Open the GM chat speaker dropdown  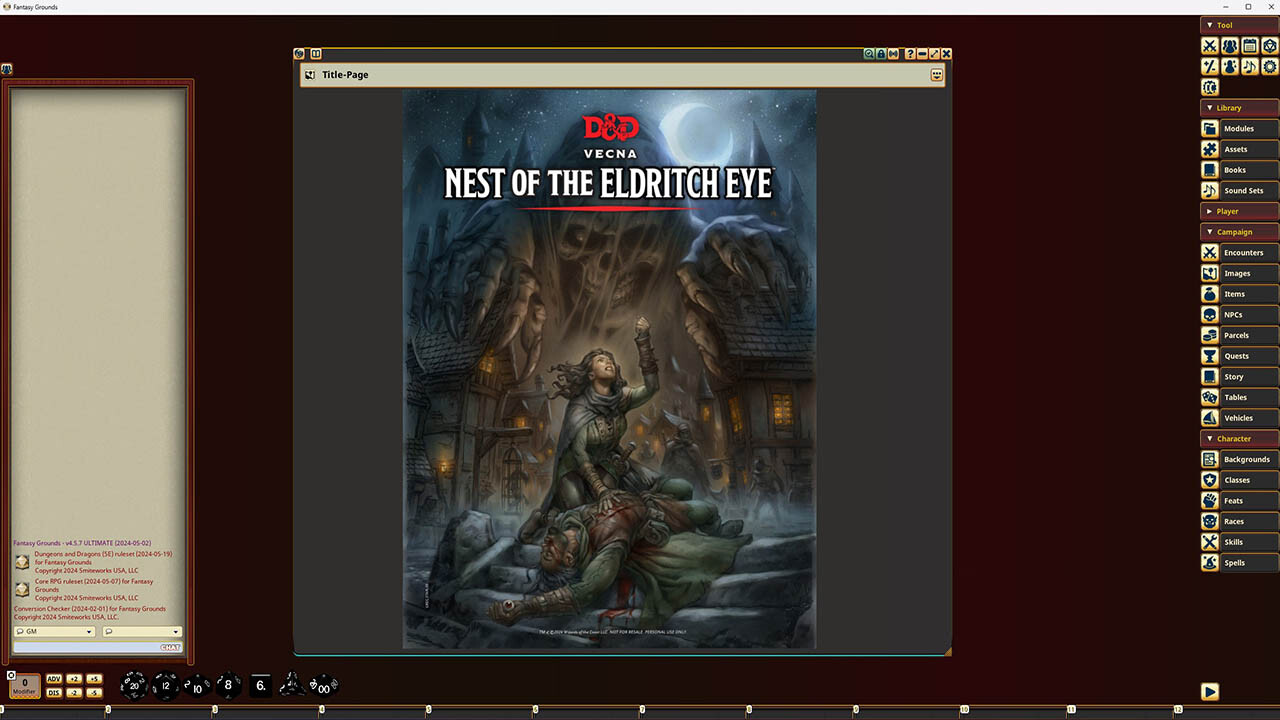(x=54, y=632)
